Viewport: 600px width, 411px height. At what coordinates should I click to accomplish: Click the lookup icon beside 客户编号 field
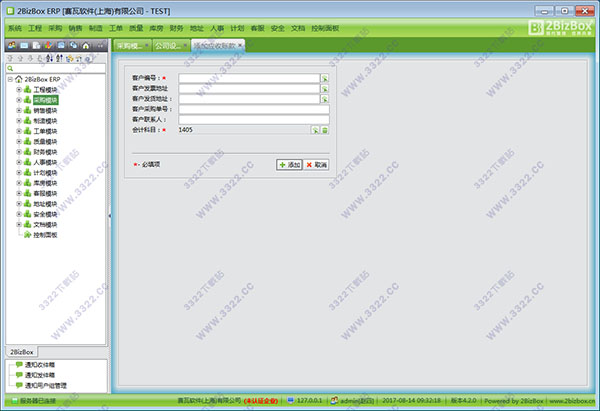[x=325, y=78]
